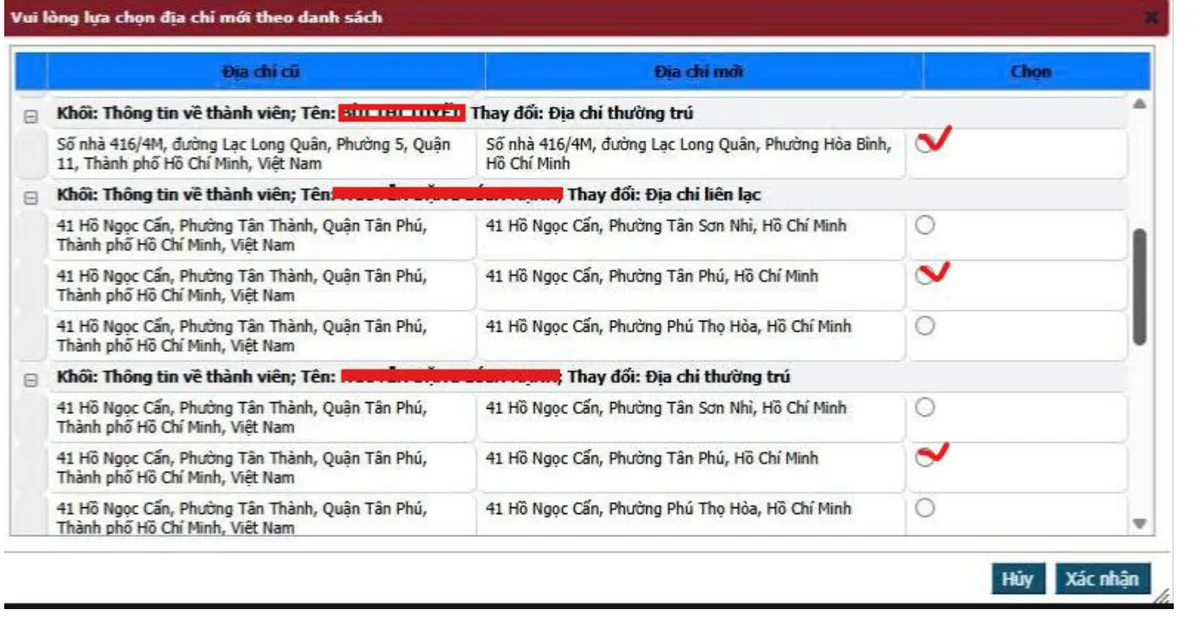Viewport: 1200px width, 632px height.
Task: Close the address selection dialog
Action: click(x=1151, y=17)
